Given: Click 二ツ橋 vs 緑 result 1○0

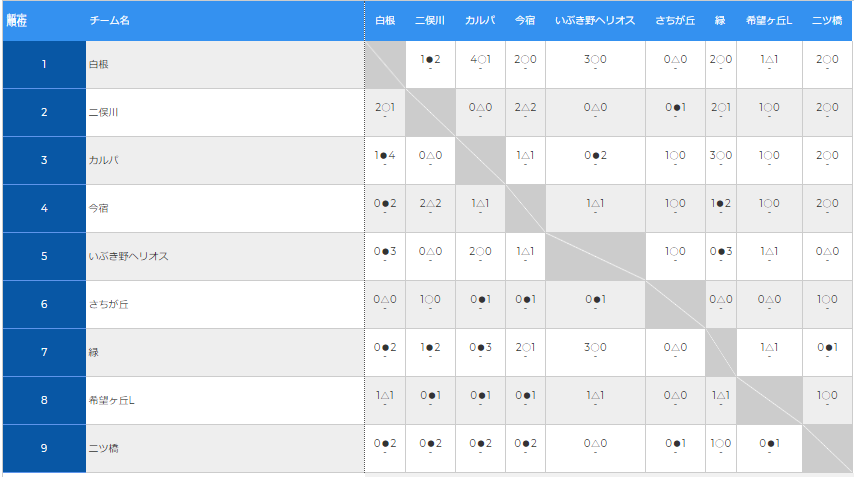Looking at the screenshot, I should 721,443.
